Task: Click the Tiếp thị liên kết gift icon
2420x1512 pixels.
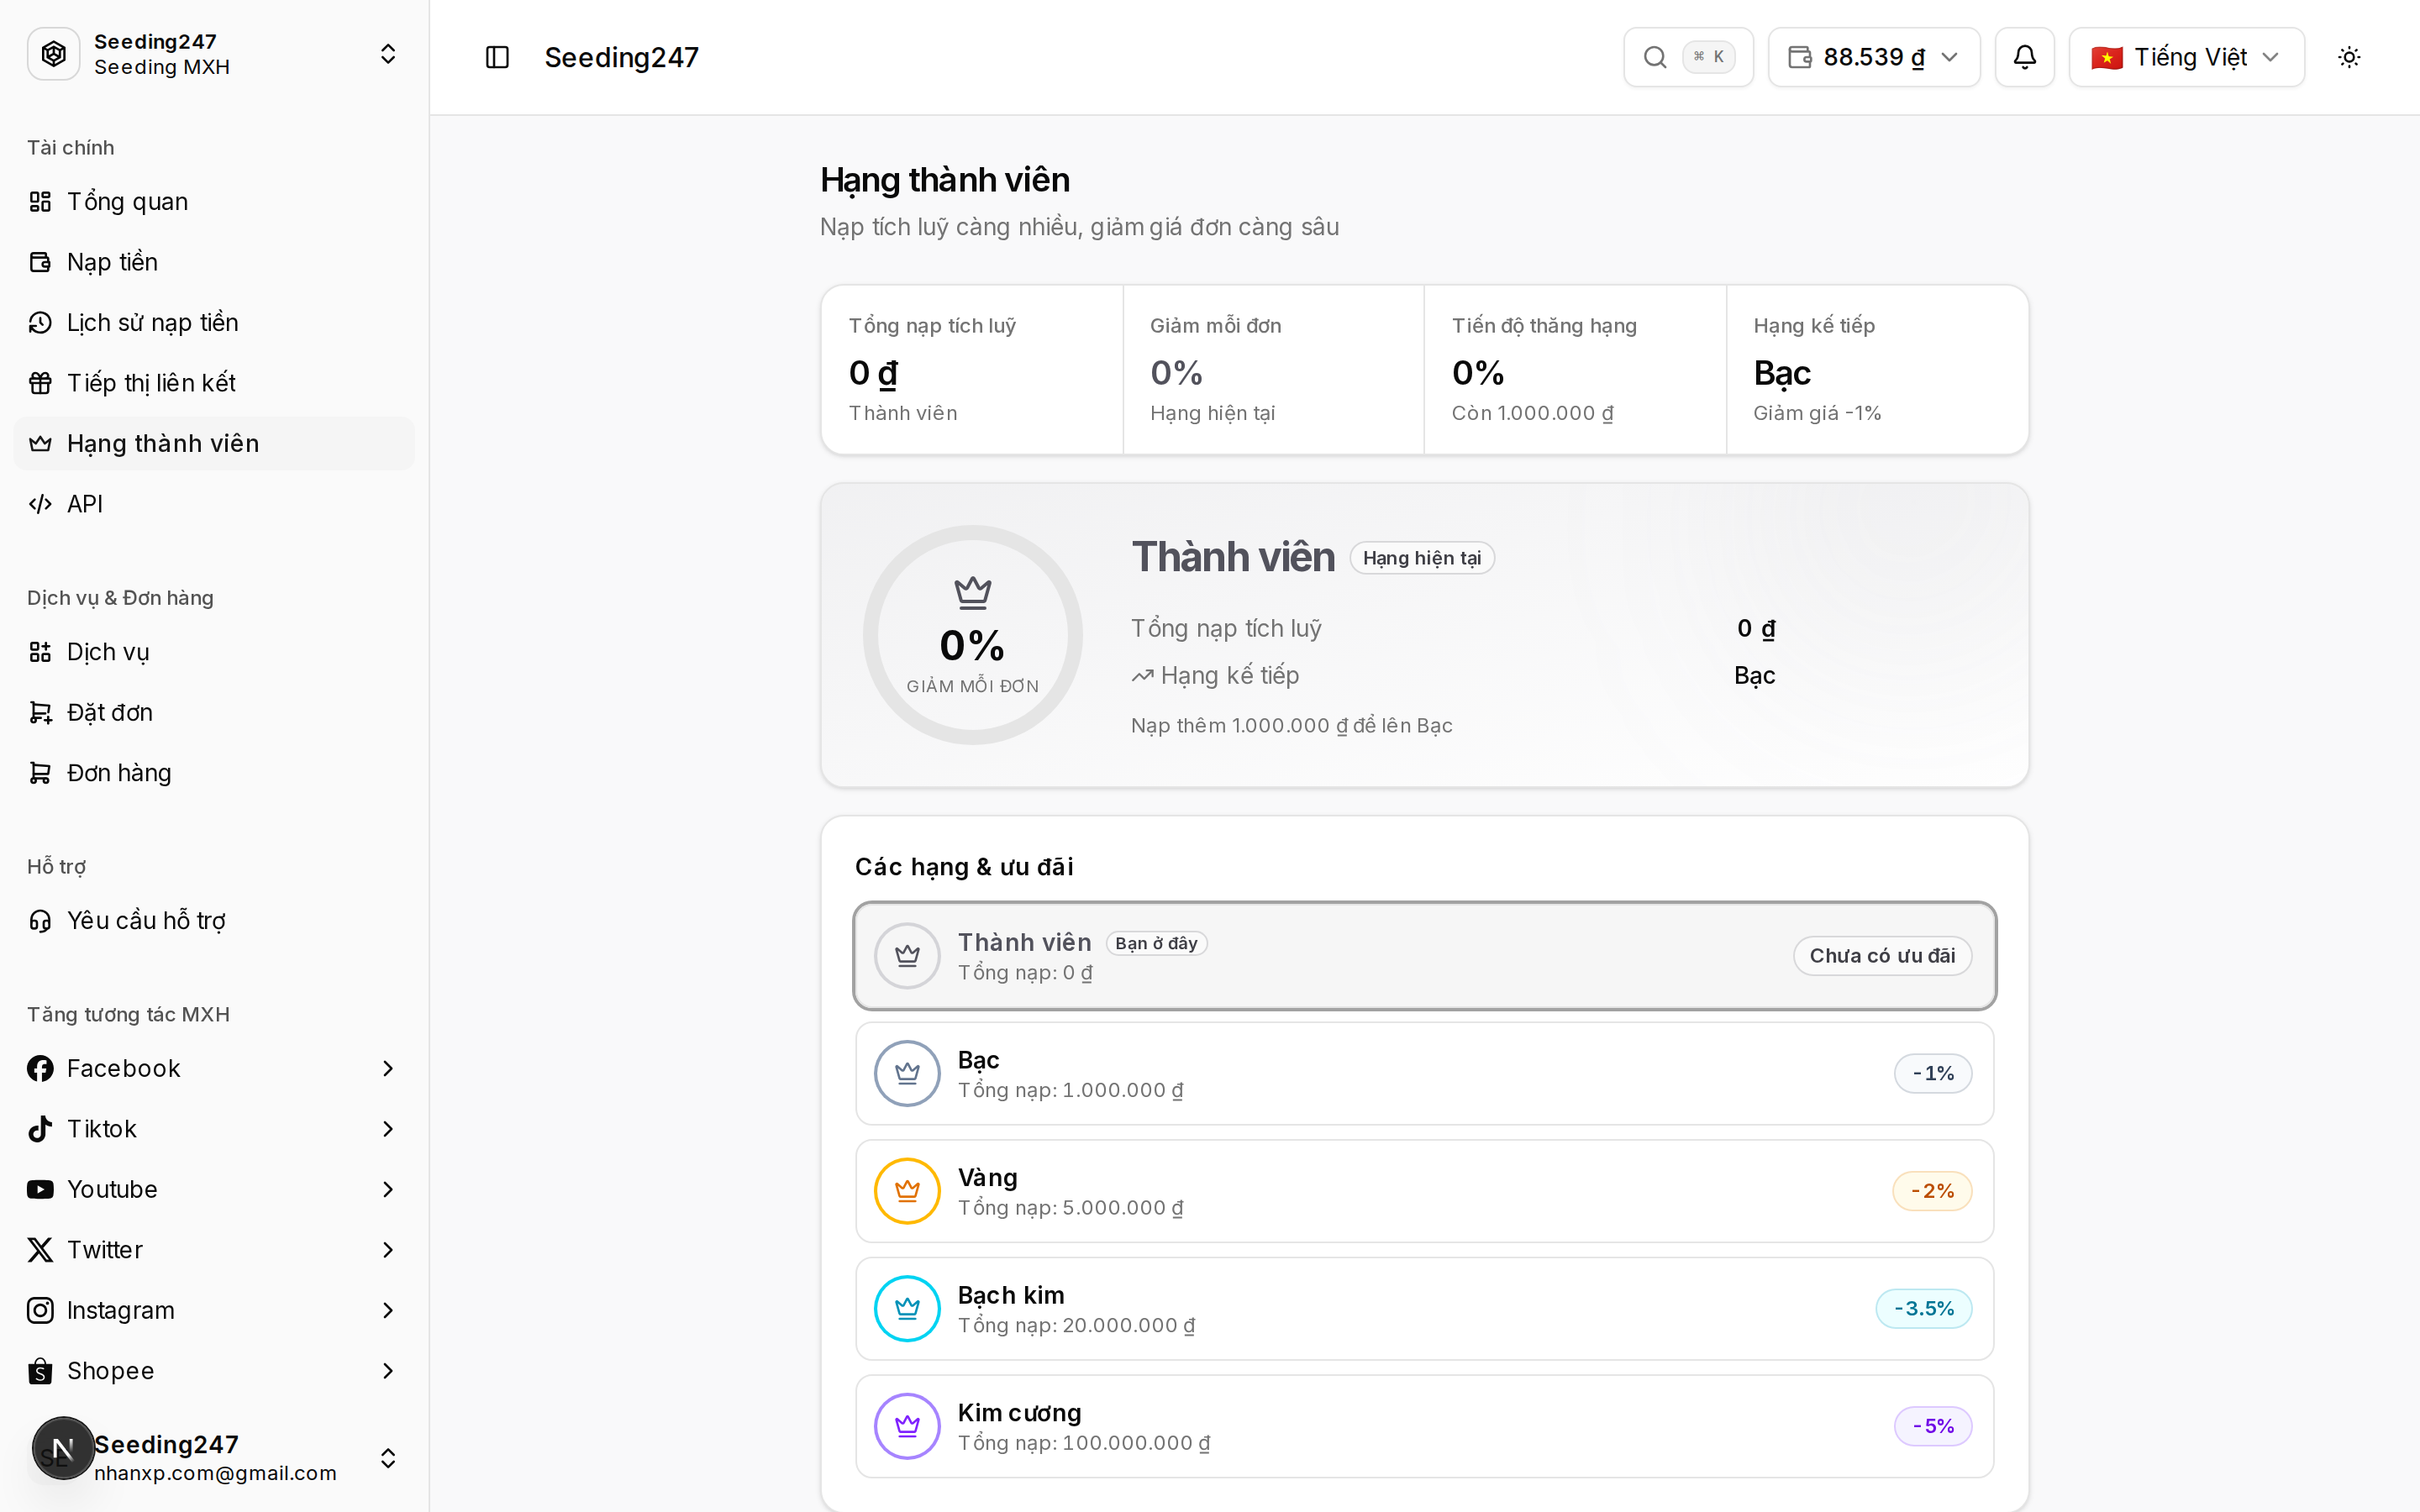Action: (x=40, y=383)
